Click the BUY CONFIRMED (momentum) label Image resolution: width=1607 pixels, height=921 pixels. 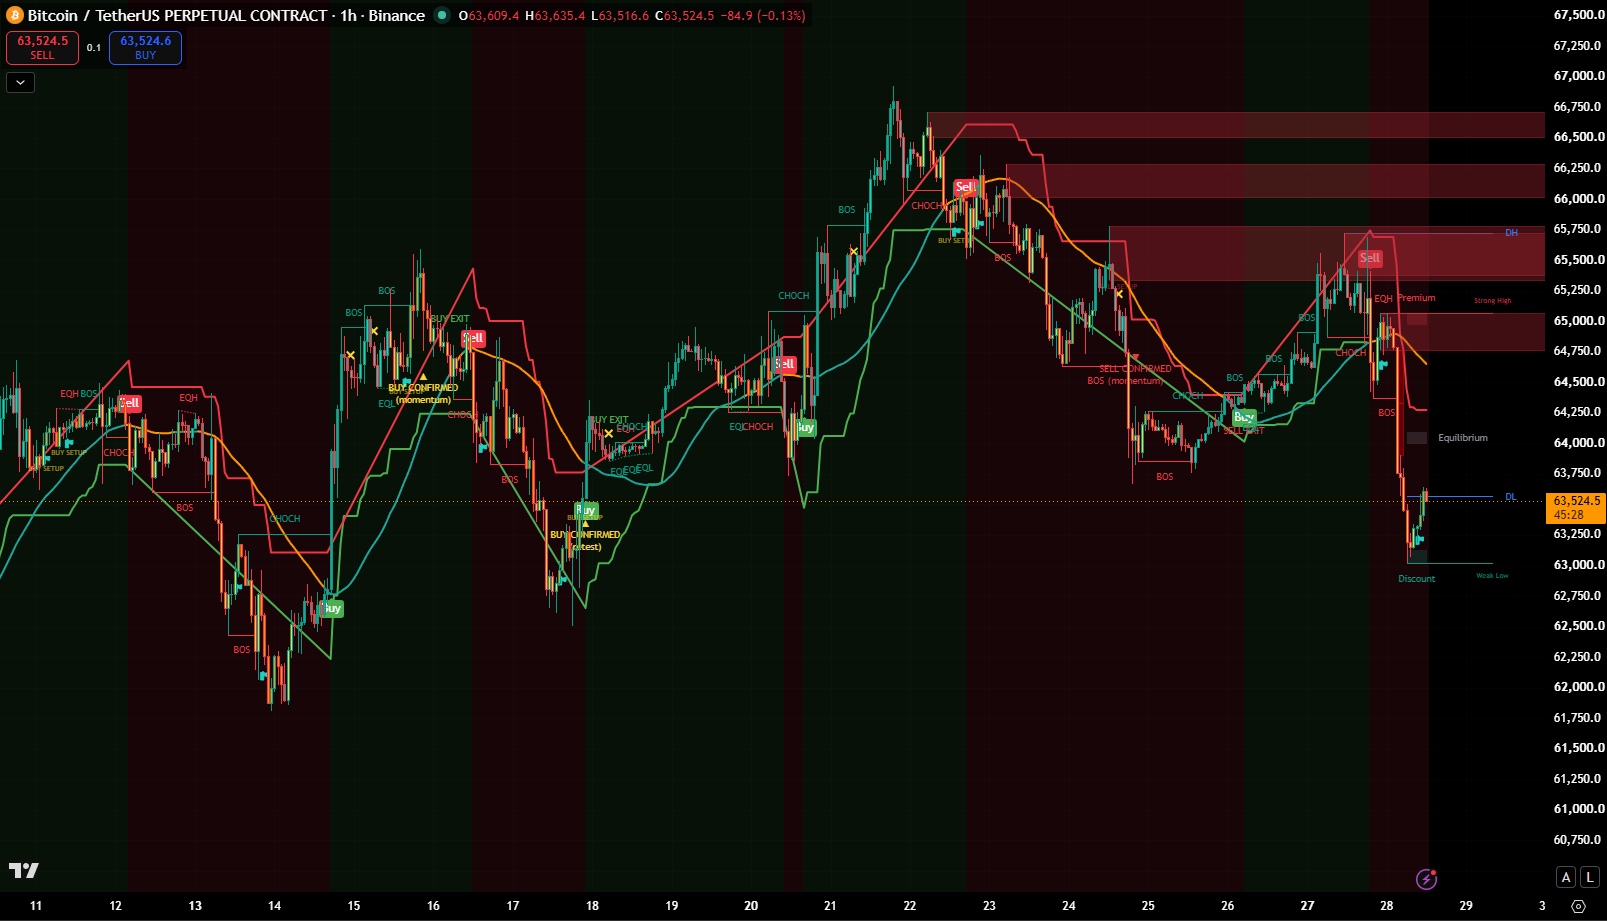pos(423,393)
